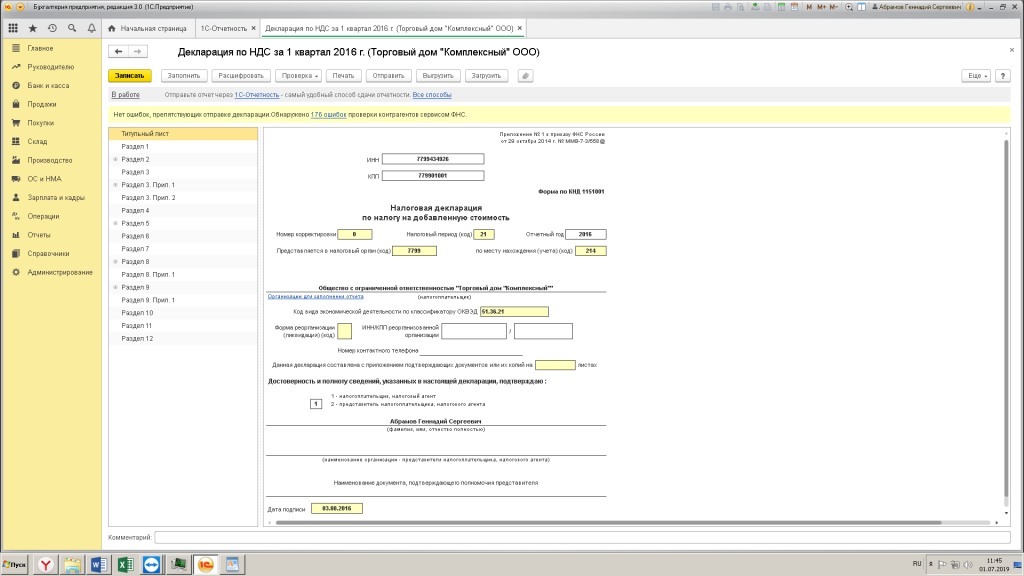This screenshot has height=576, width=1024.
Task: Click the Дата подписи date field
Action: (x=336, y=508)
